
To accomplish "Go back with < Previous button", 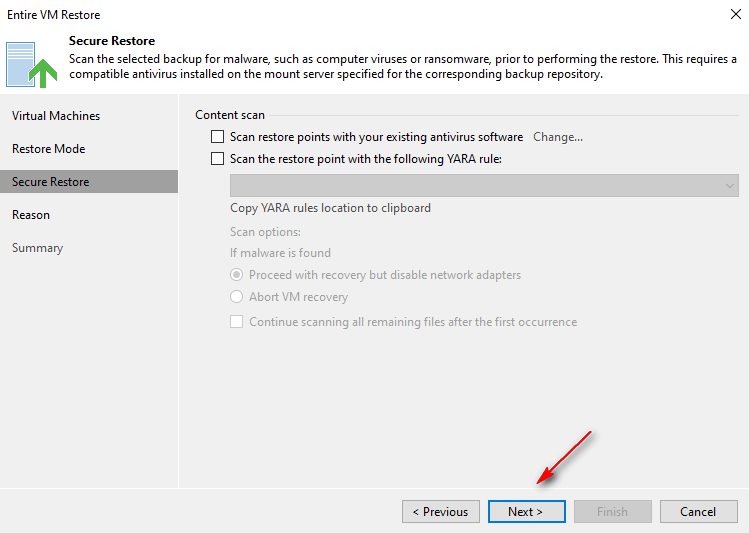I will tap(440, 512).
